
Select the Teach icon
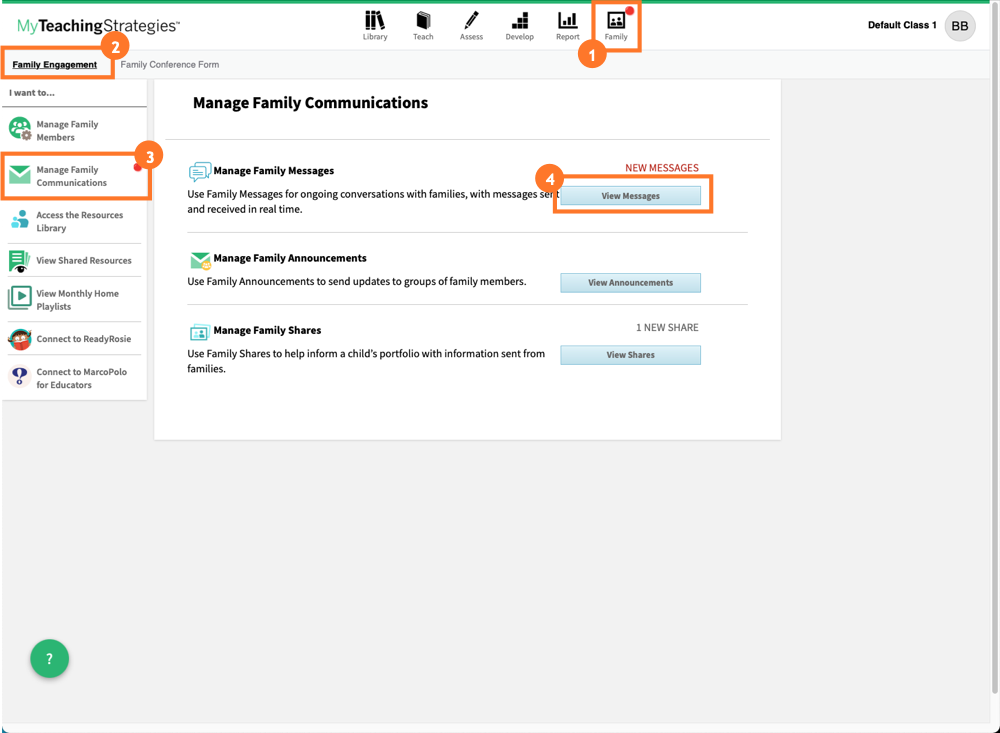coord(423,25)
